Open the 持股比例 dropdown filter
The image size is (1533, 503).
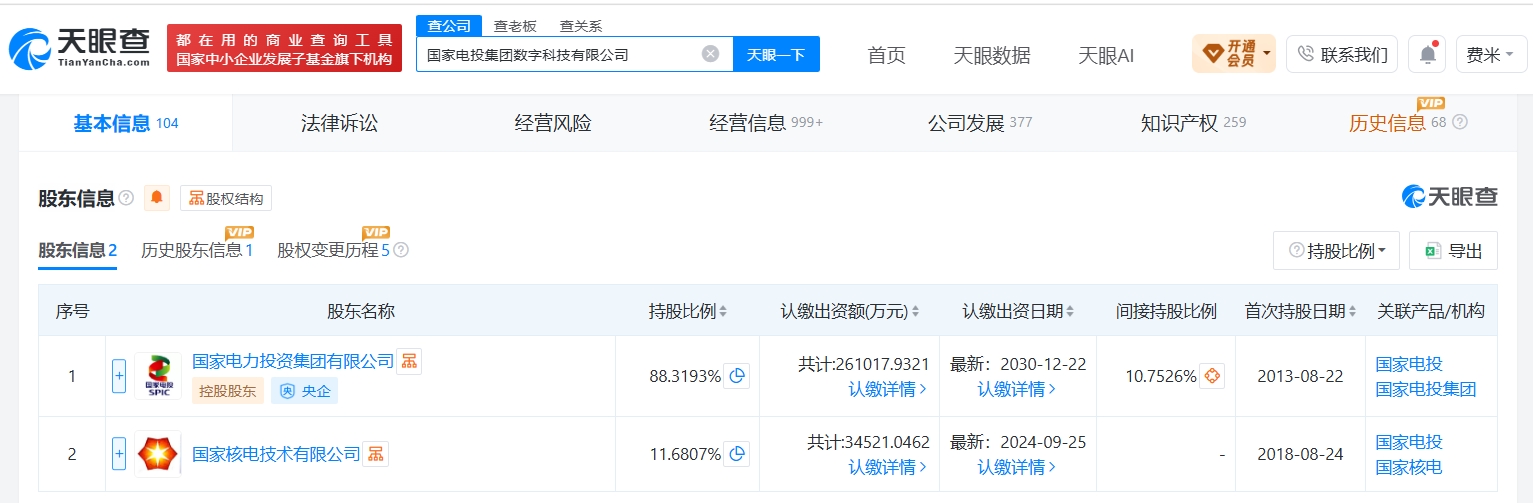[x=1336, y=250]
